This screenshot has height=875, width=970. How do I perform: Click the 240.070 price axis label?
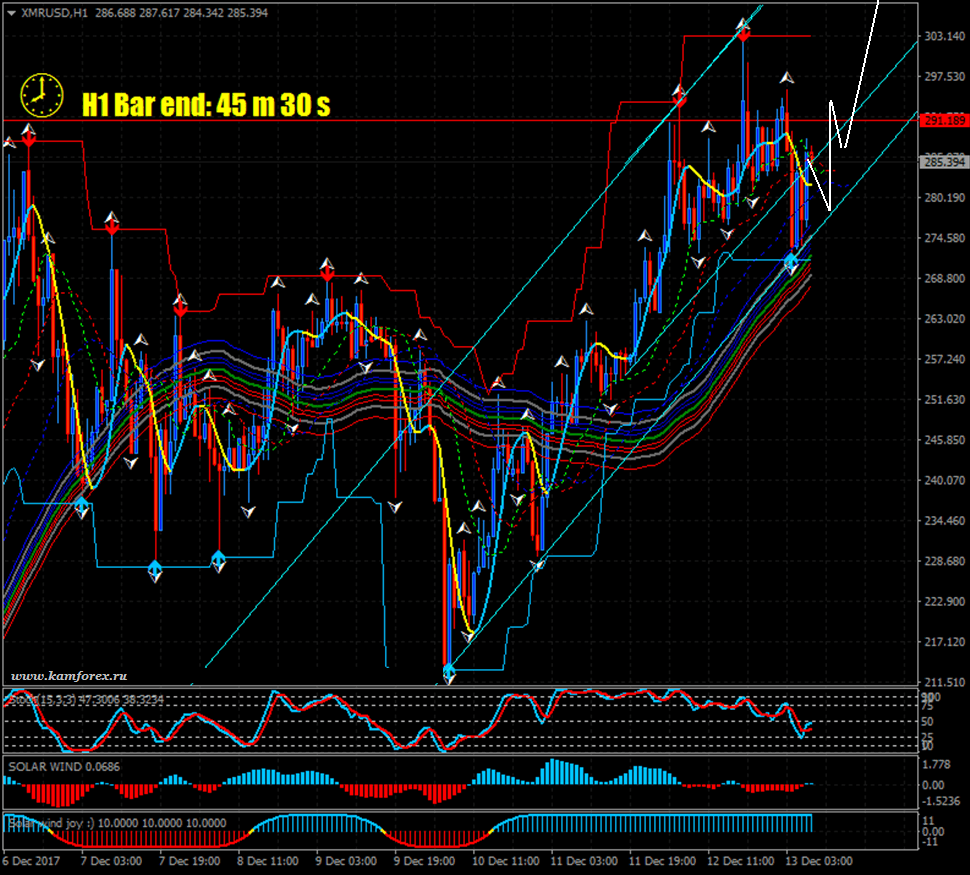pyautogui.click(x=945, y=480)
